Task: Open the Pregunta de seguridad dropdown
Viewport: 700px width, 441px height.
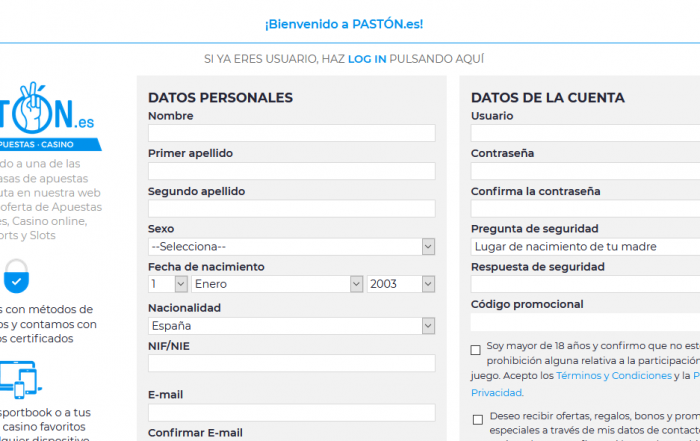Action: tap(585, 246)
